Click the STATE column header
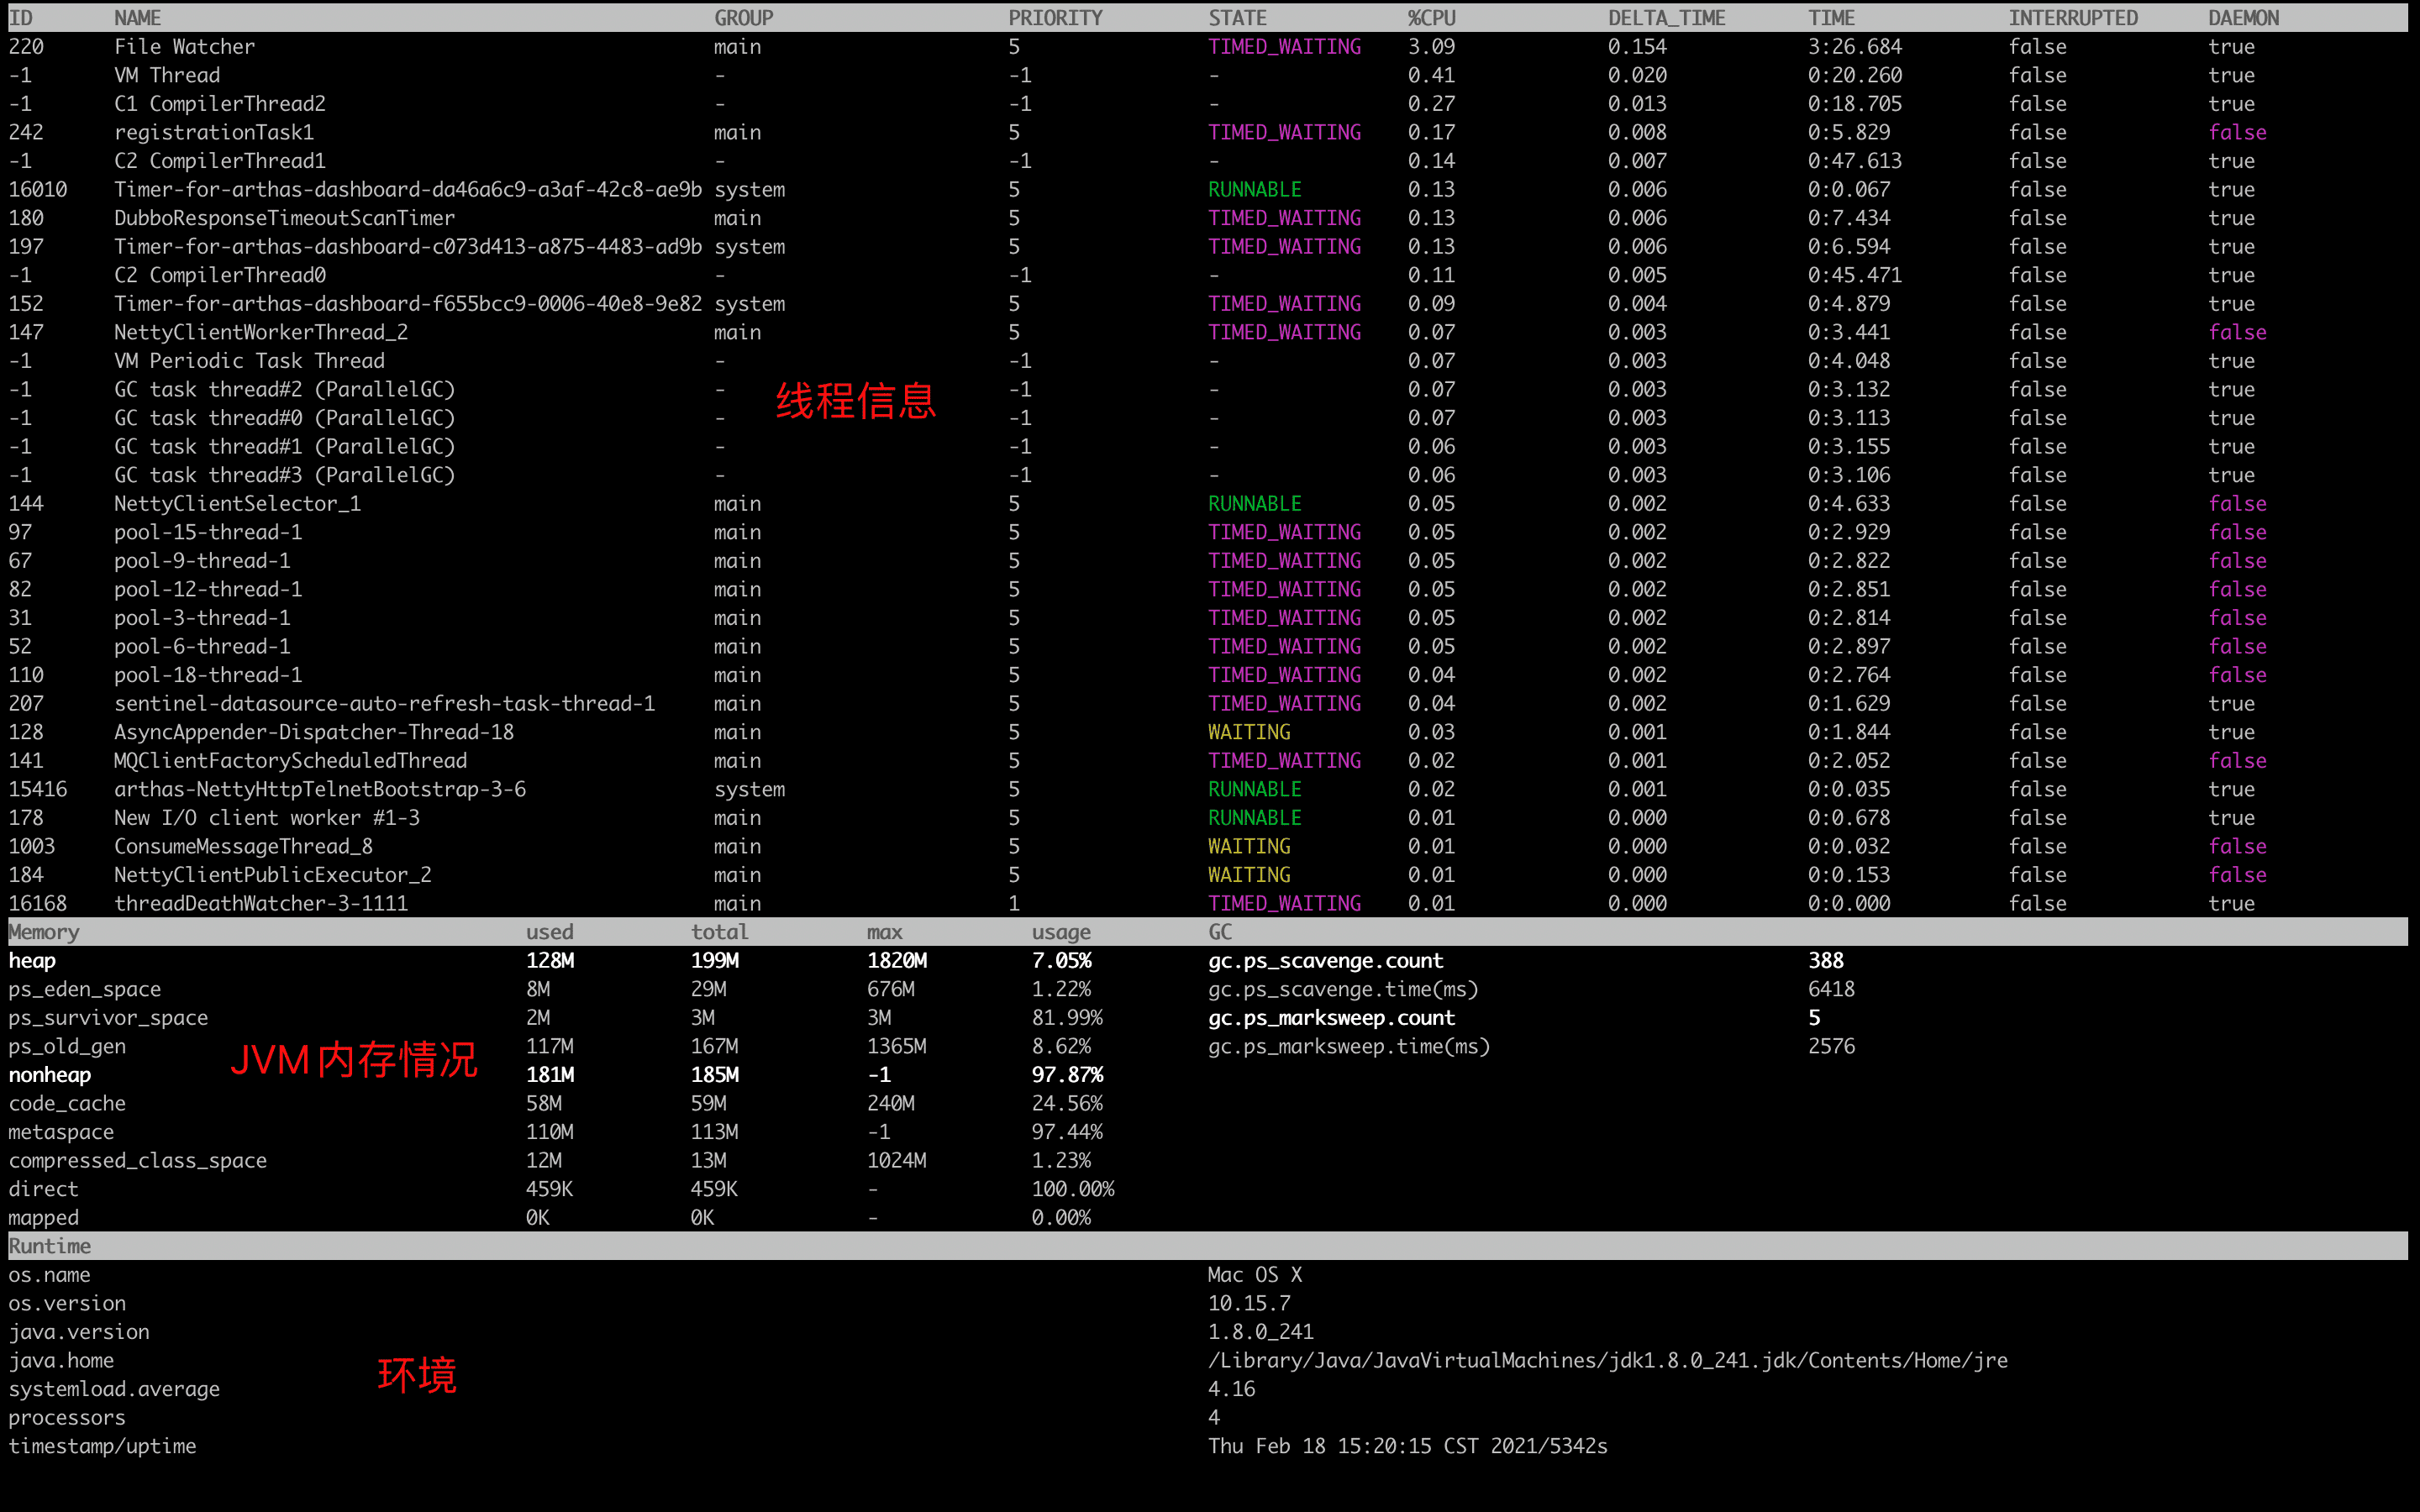This screenshot has width=2420, height=1512. point(1237,18)
